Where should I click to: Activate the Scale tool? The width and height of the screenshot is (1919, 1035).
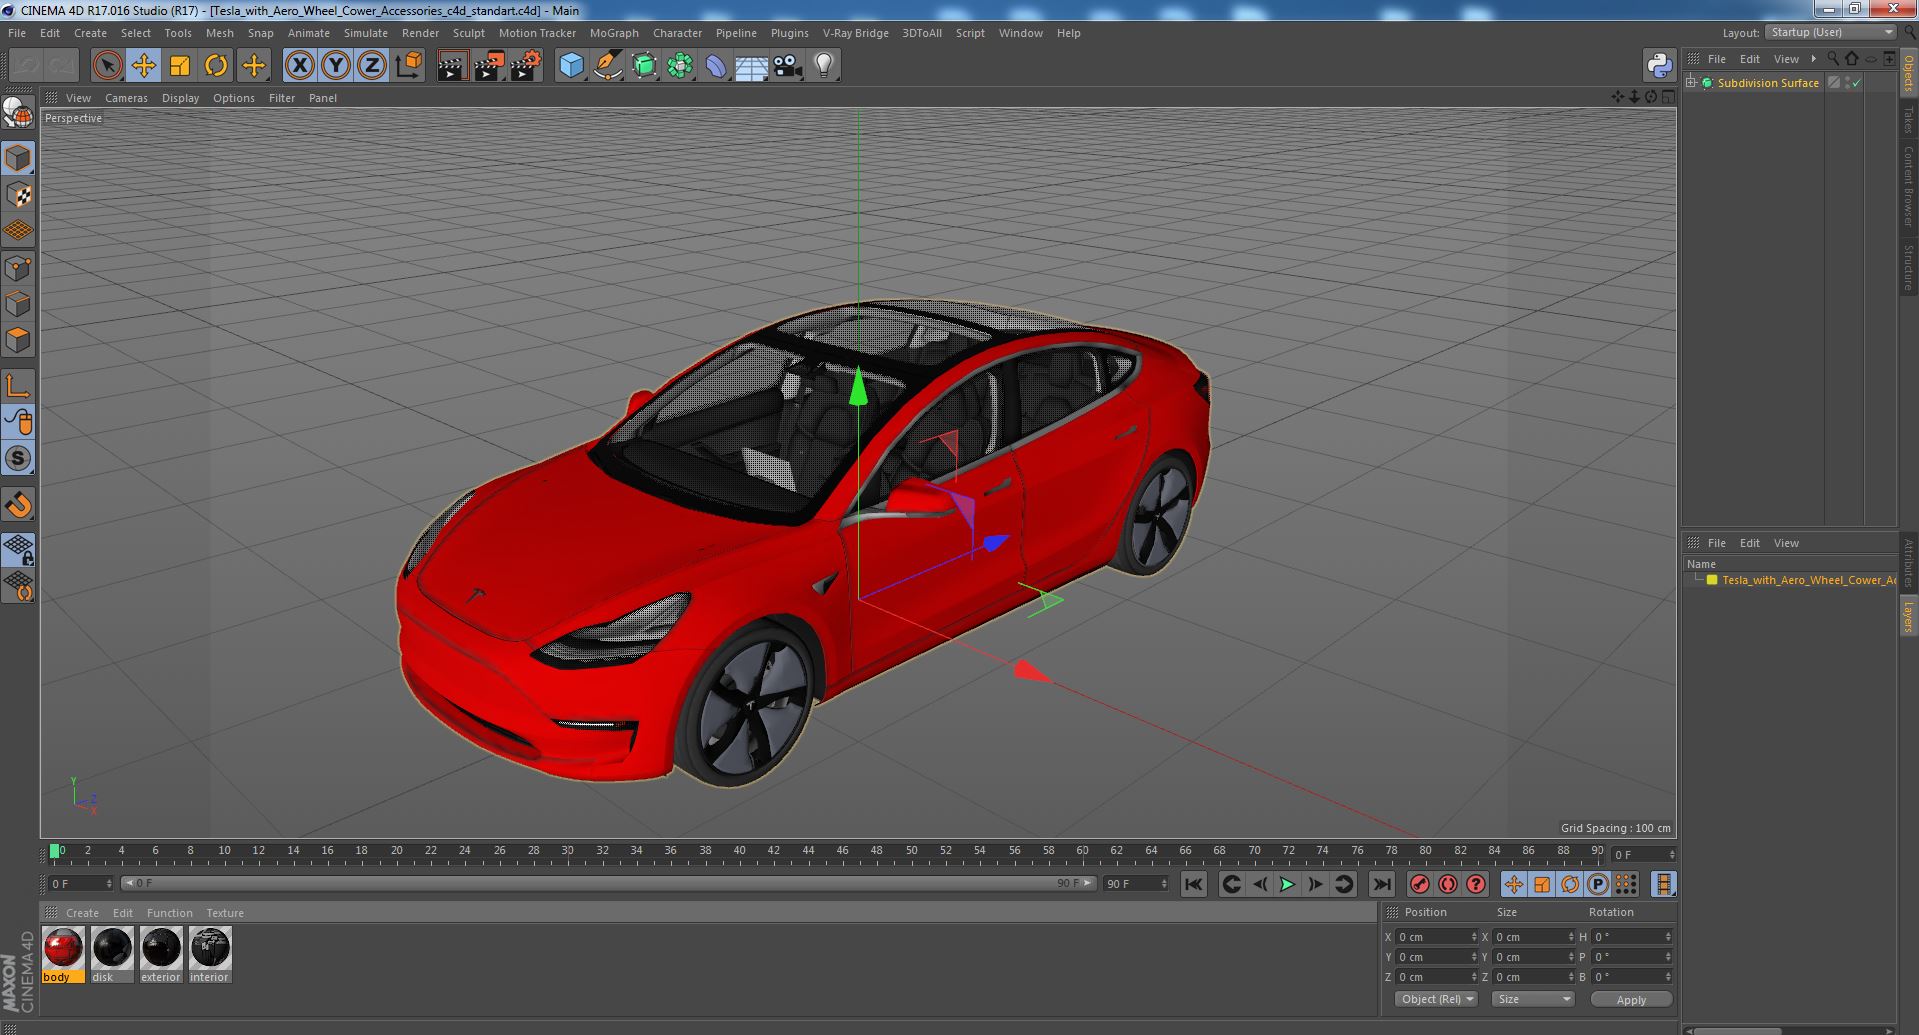(x=179, y=66)
